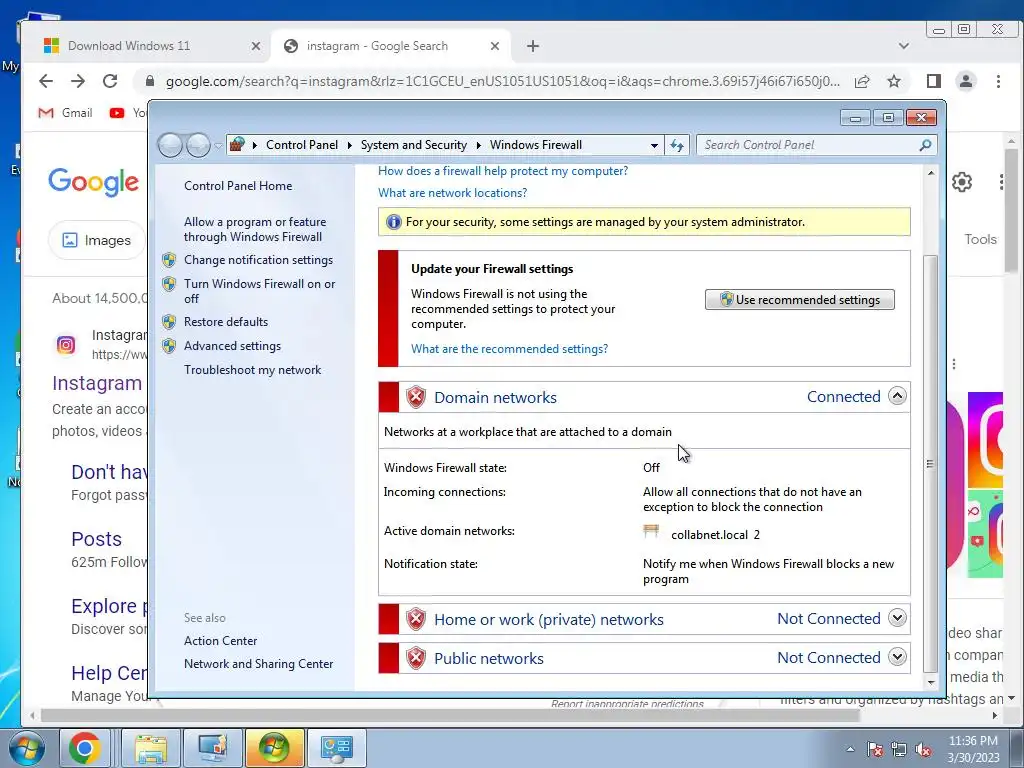Click the Control Panel back arrow button
Screen dimensions: 1024x768
(x=170, y=145)
